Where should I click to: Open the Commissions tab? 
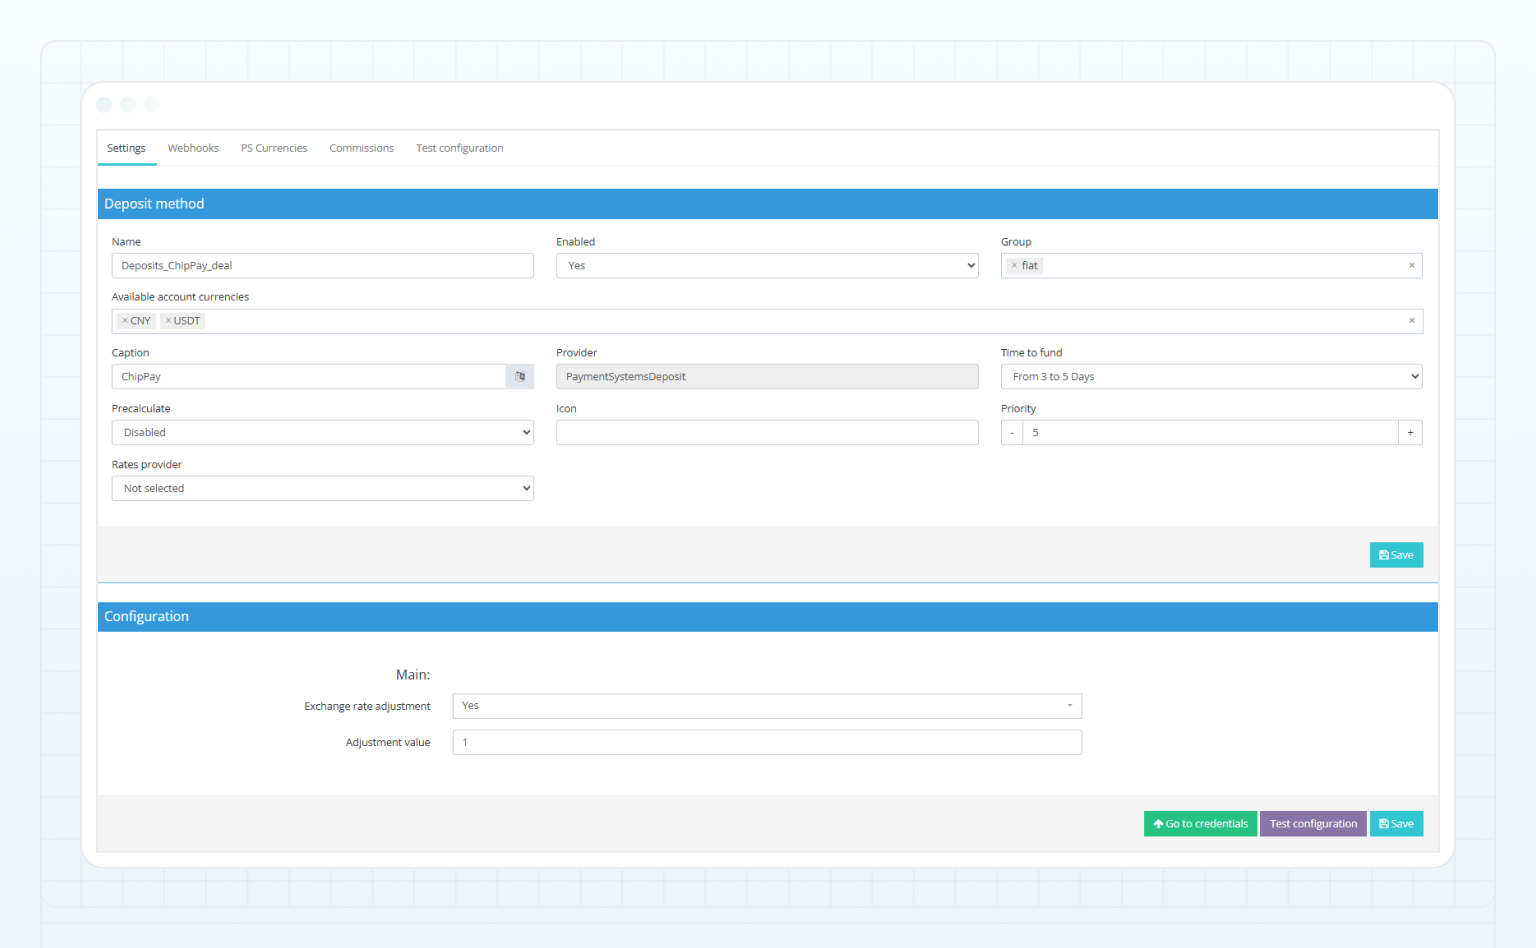361,148
